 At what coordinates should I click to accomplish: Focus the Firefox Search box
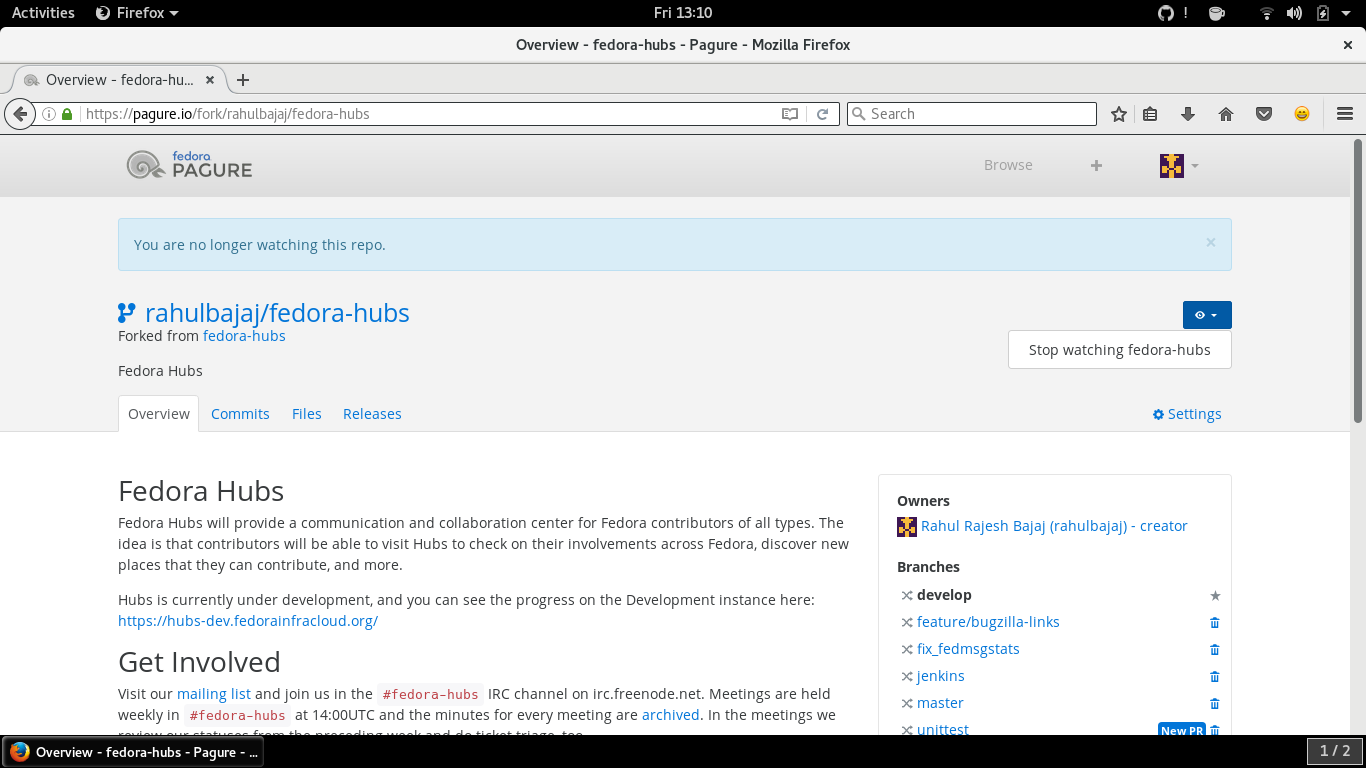point(972,114)
